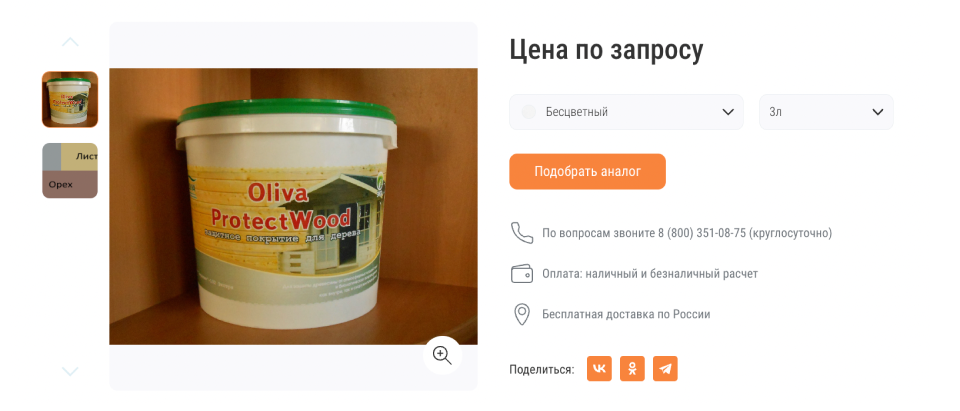
Task: Click the colorless swatch circle in dropdown
Action: point(528,112)
